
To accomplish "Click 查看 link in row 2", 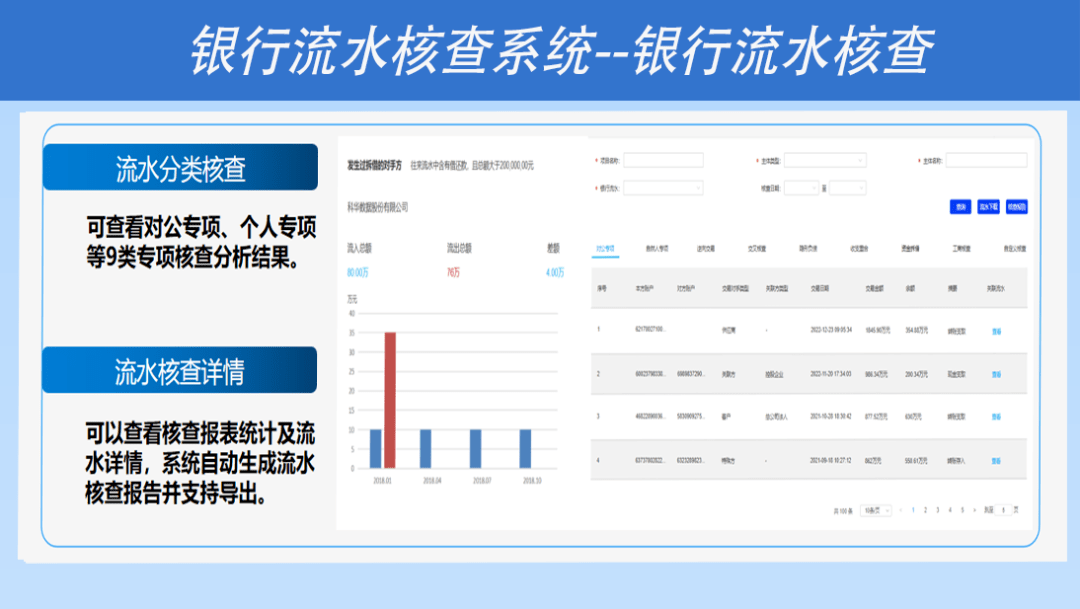I will (x=996, y=375).
